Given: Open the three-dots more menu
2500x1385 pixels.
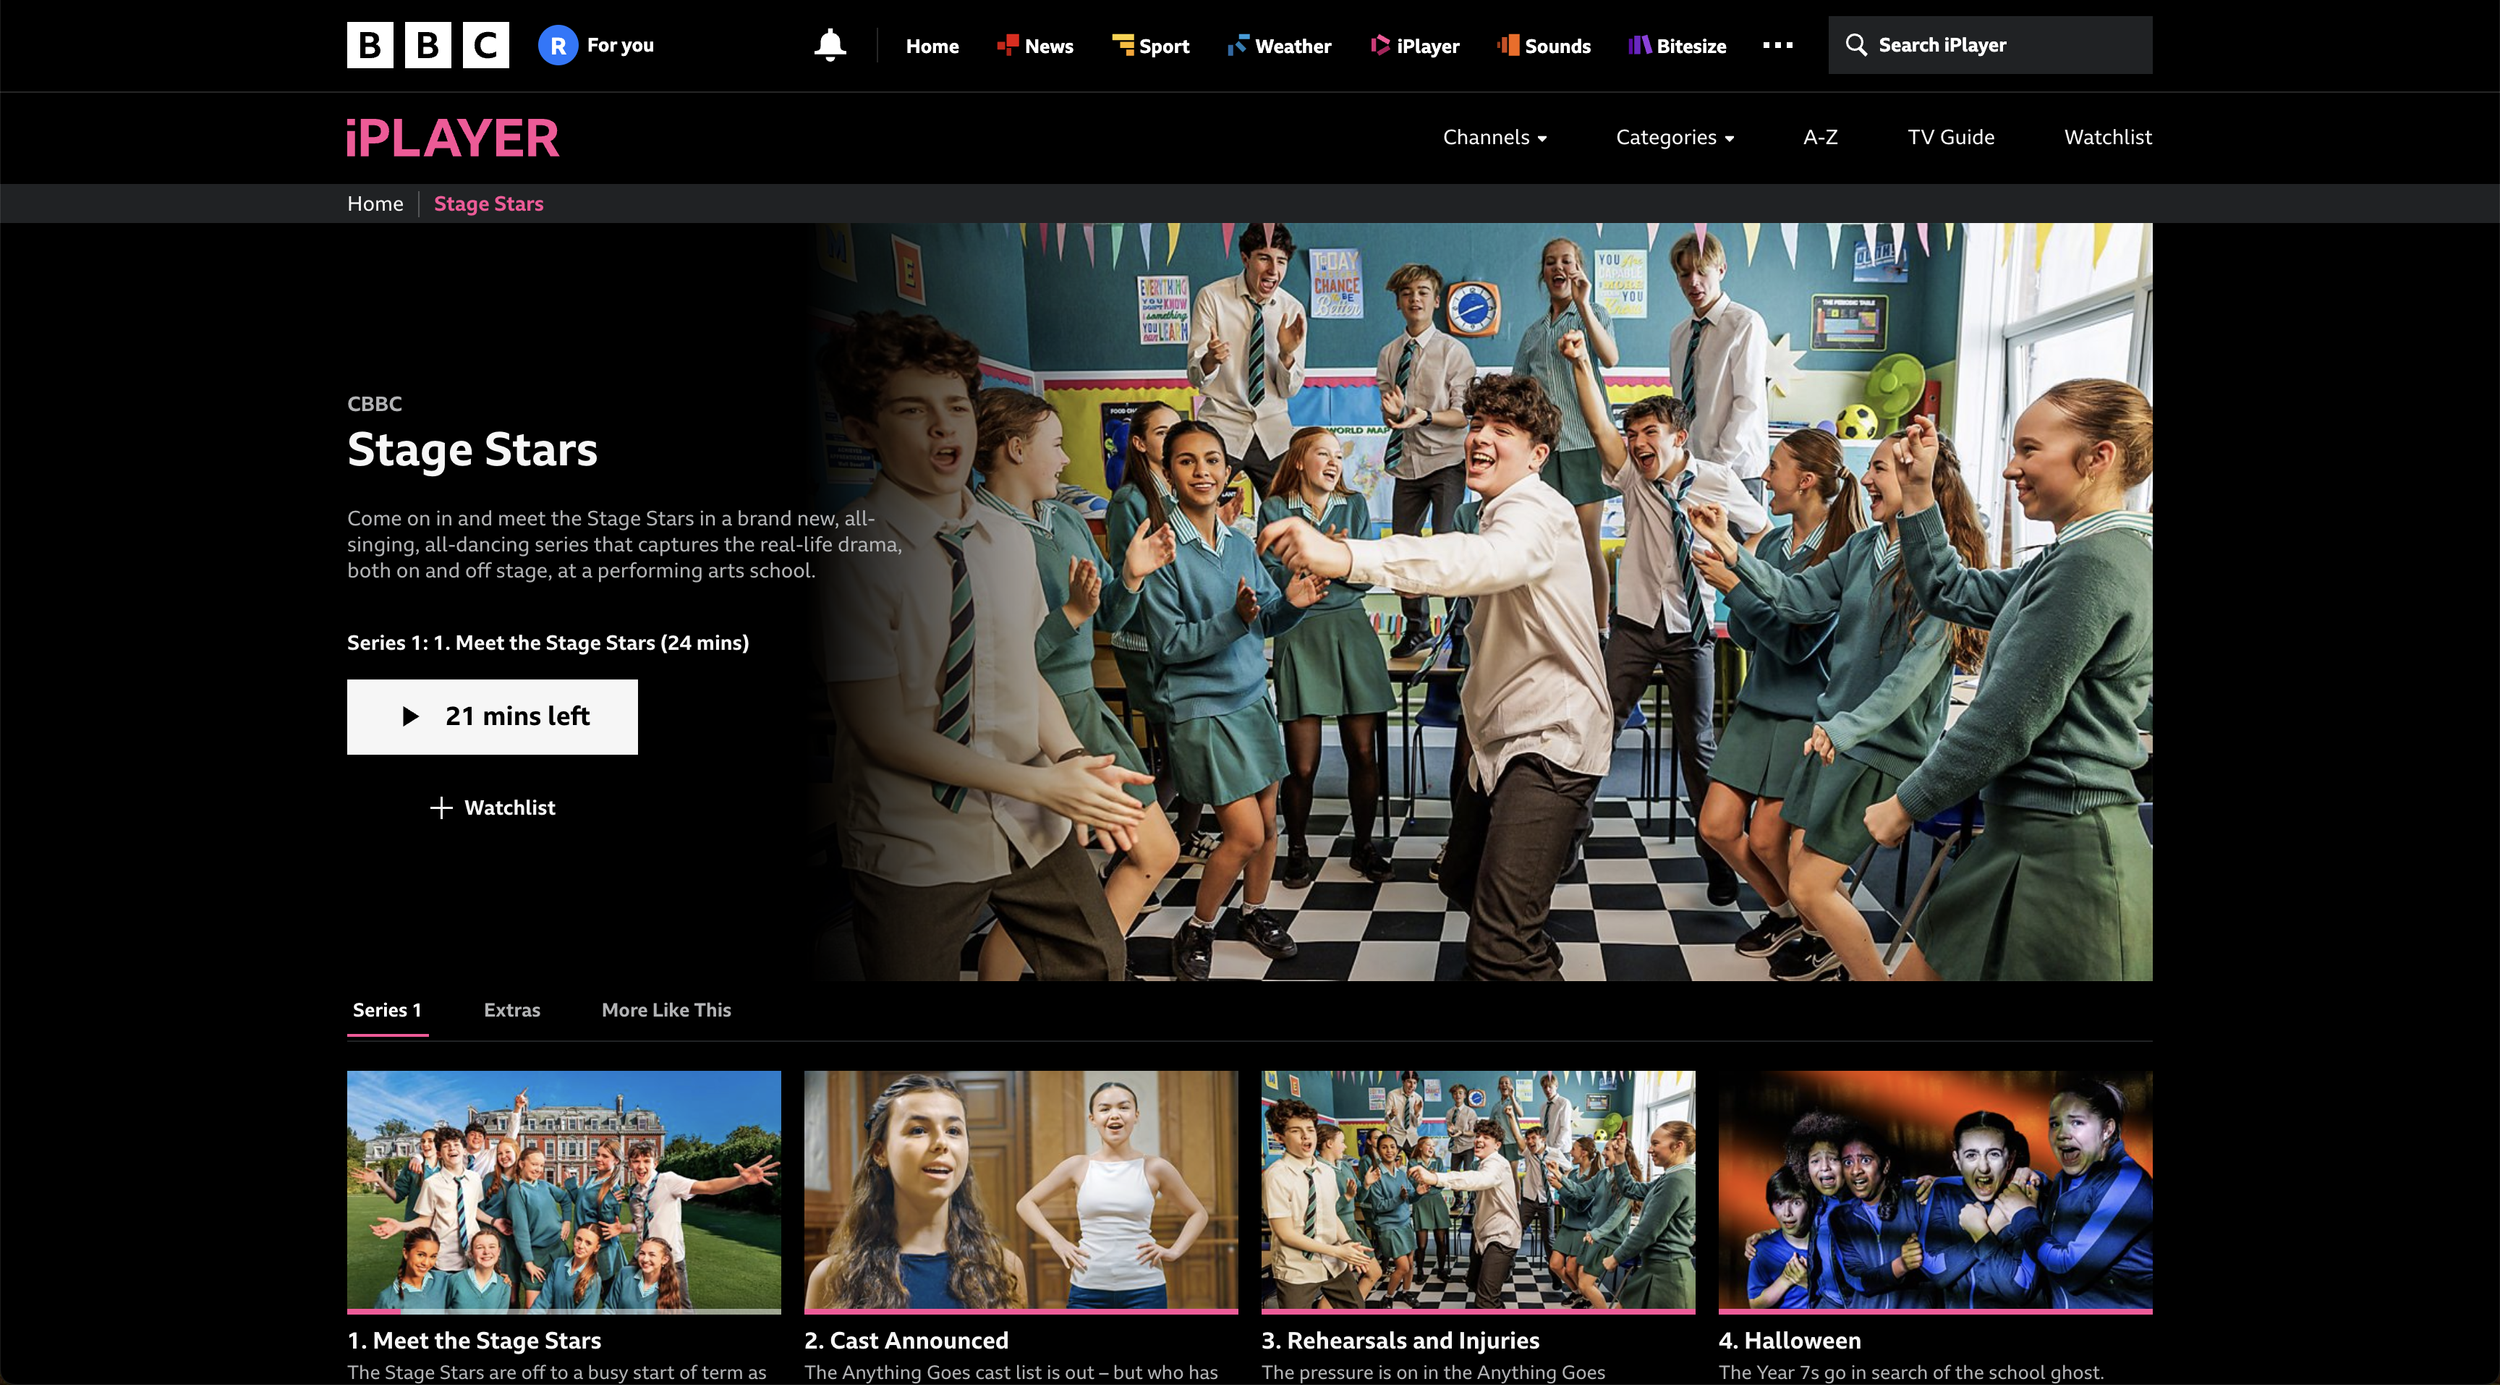Looking at the screenshot, I should [1777, 45].
